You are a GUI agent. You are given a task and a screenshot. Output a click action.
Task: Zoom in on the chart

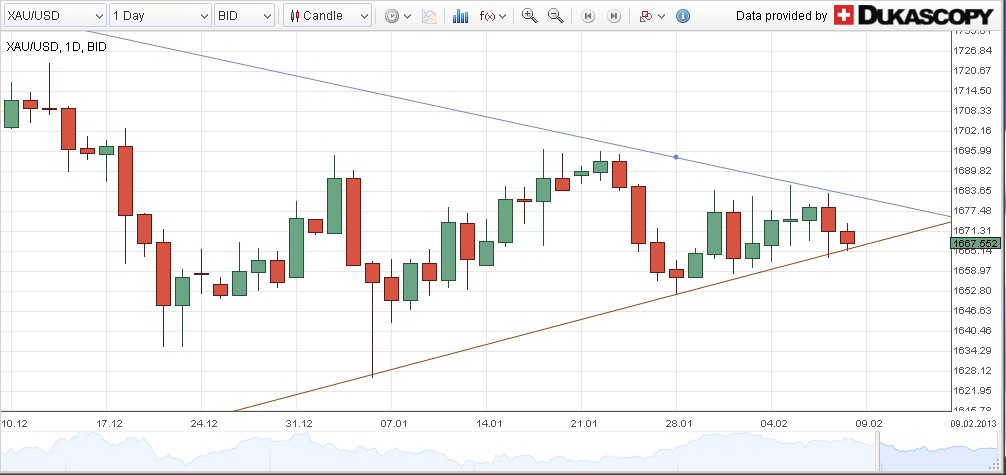(529, 16)
